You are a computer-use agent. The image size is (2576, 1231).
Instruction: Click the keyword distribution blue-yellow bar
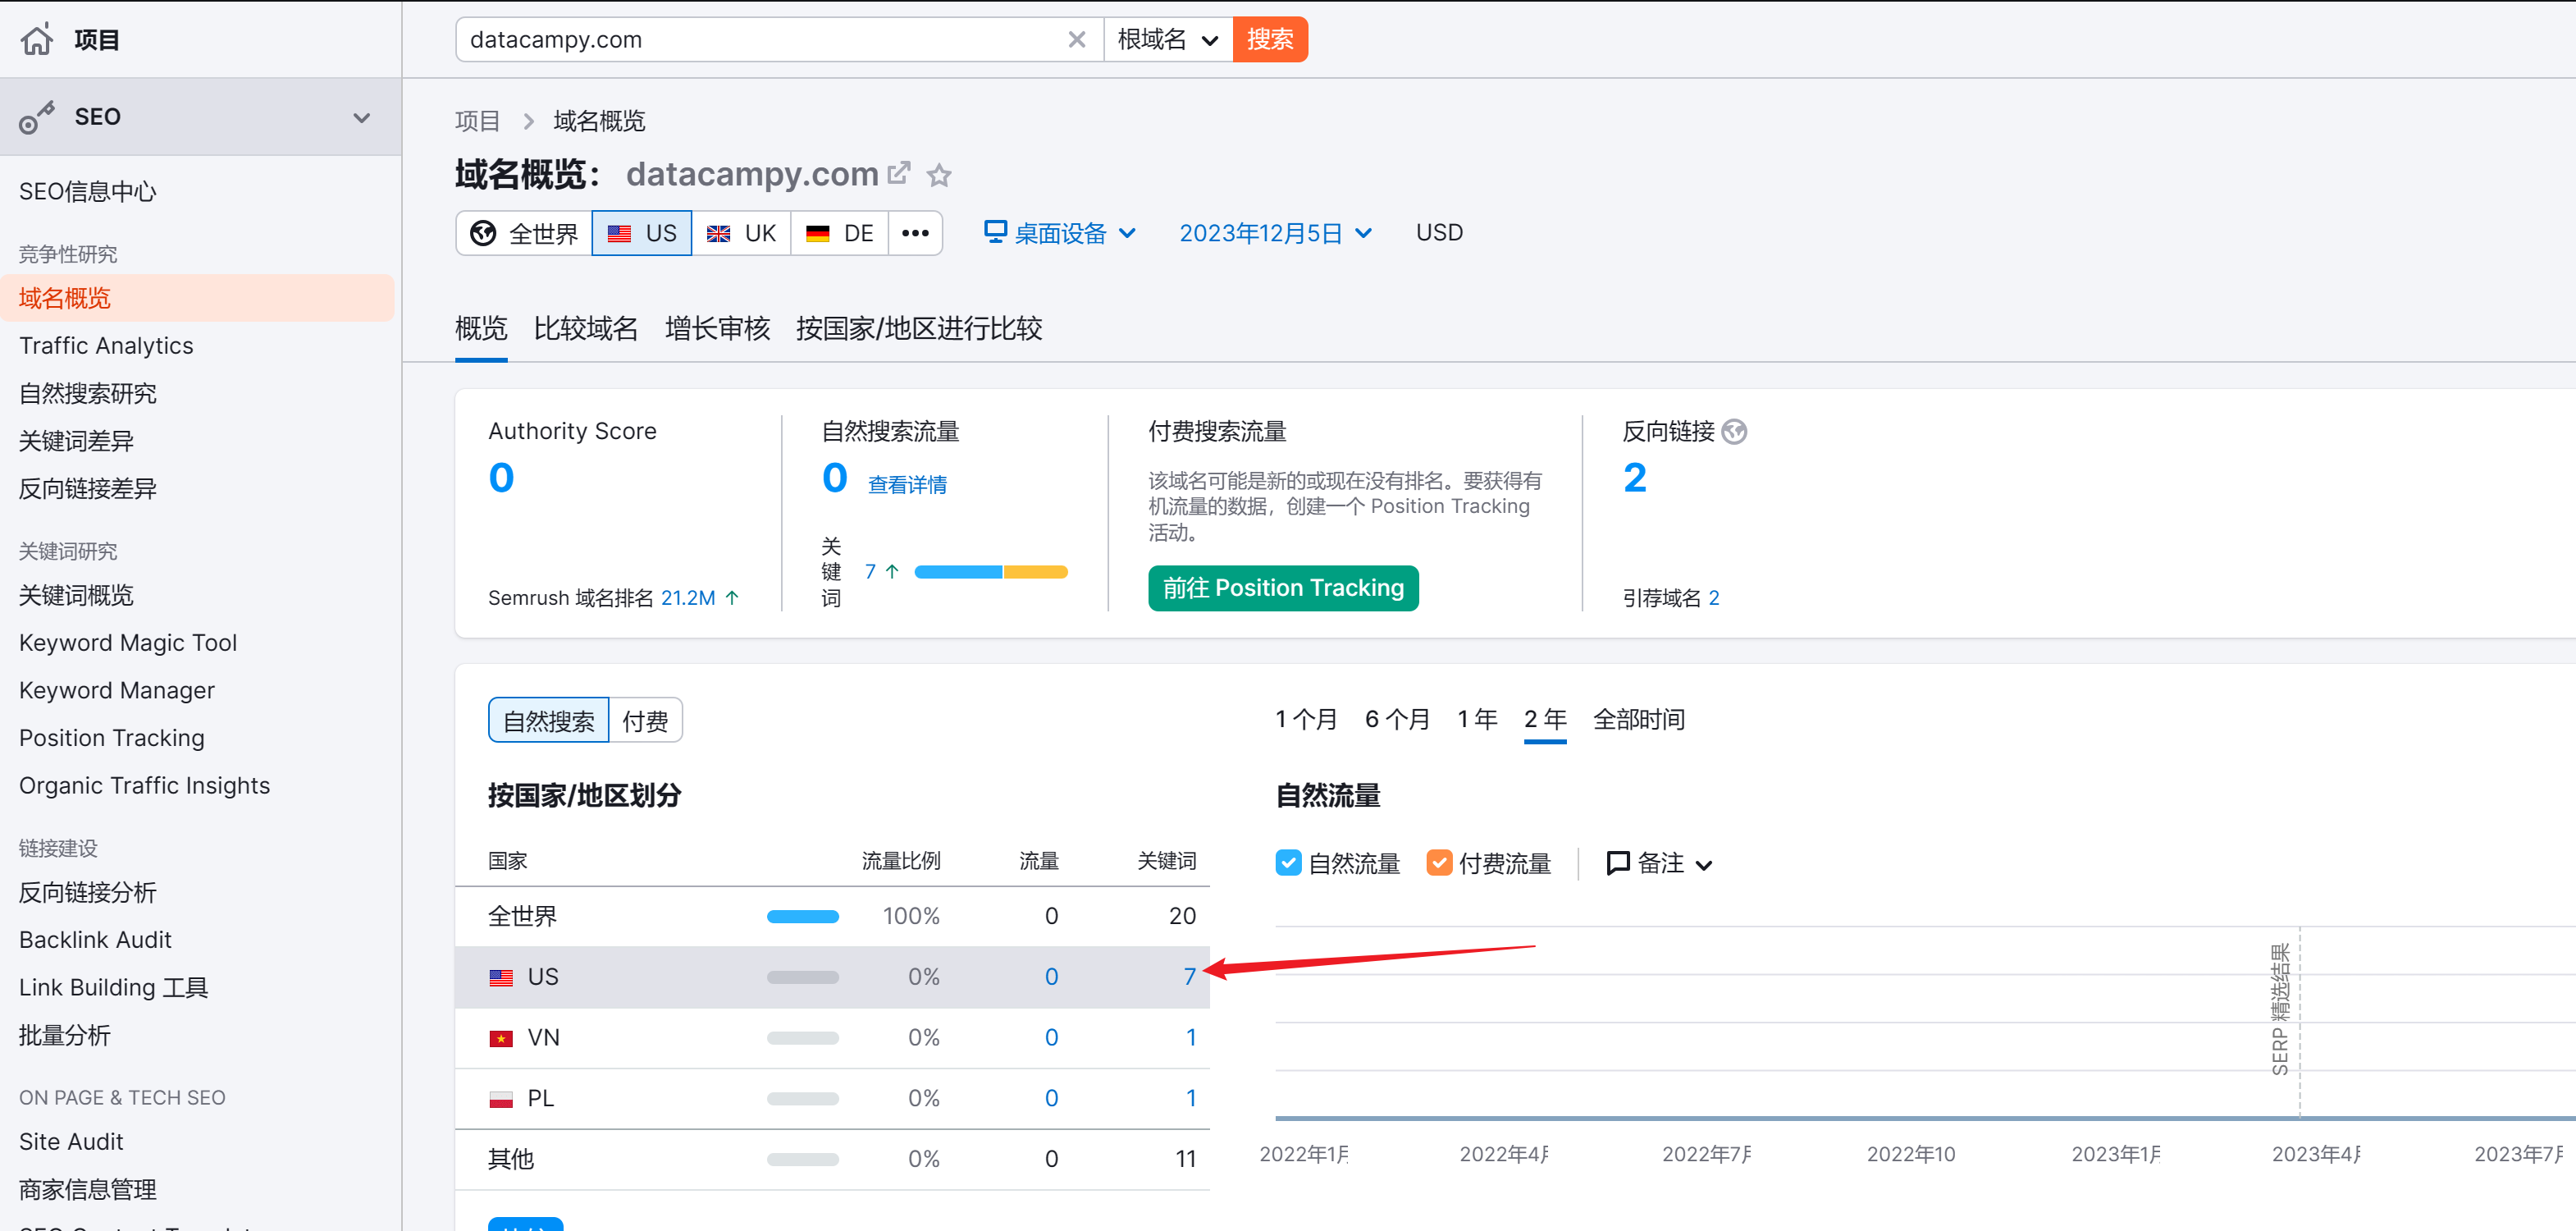(990, 572)
